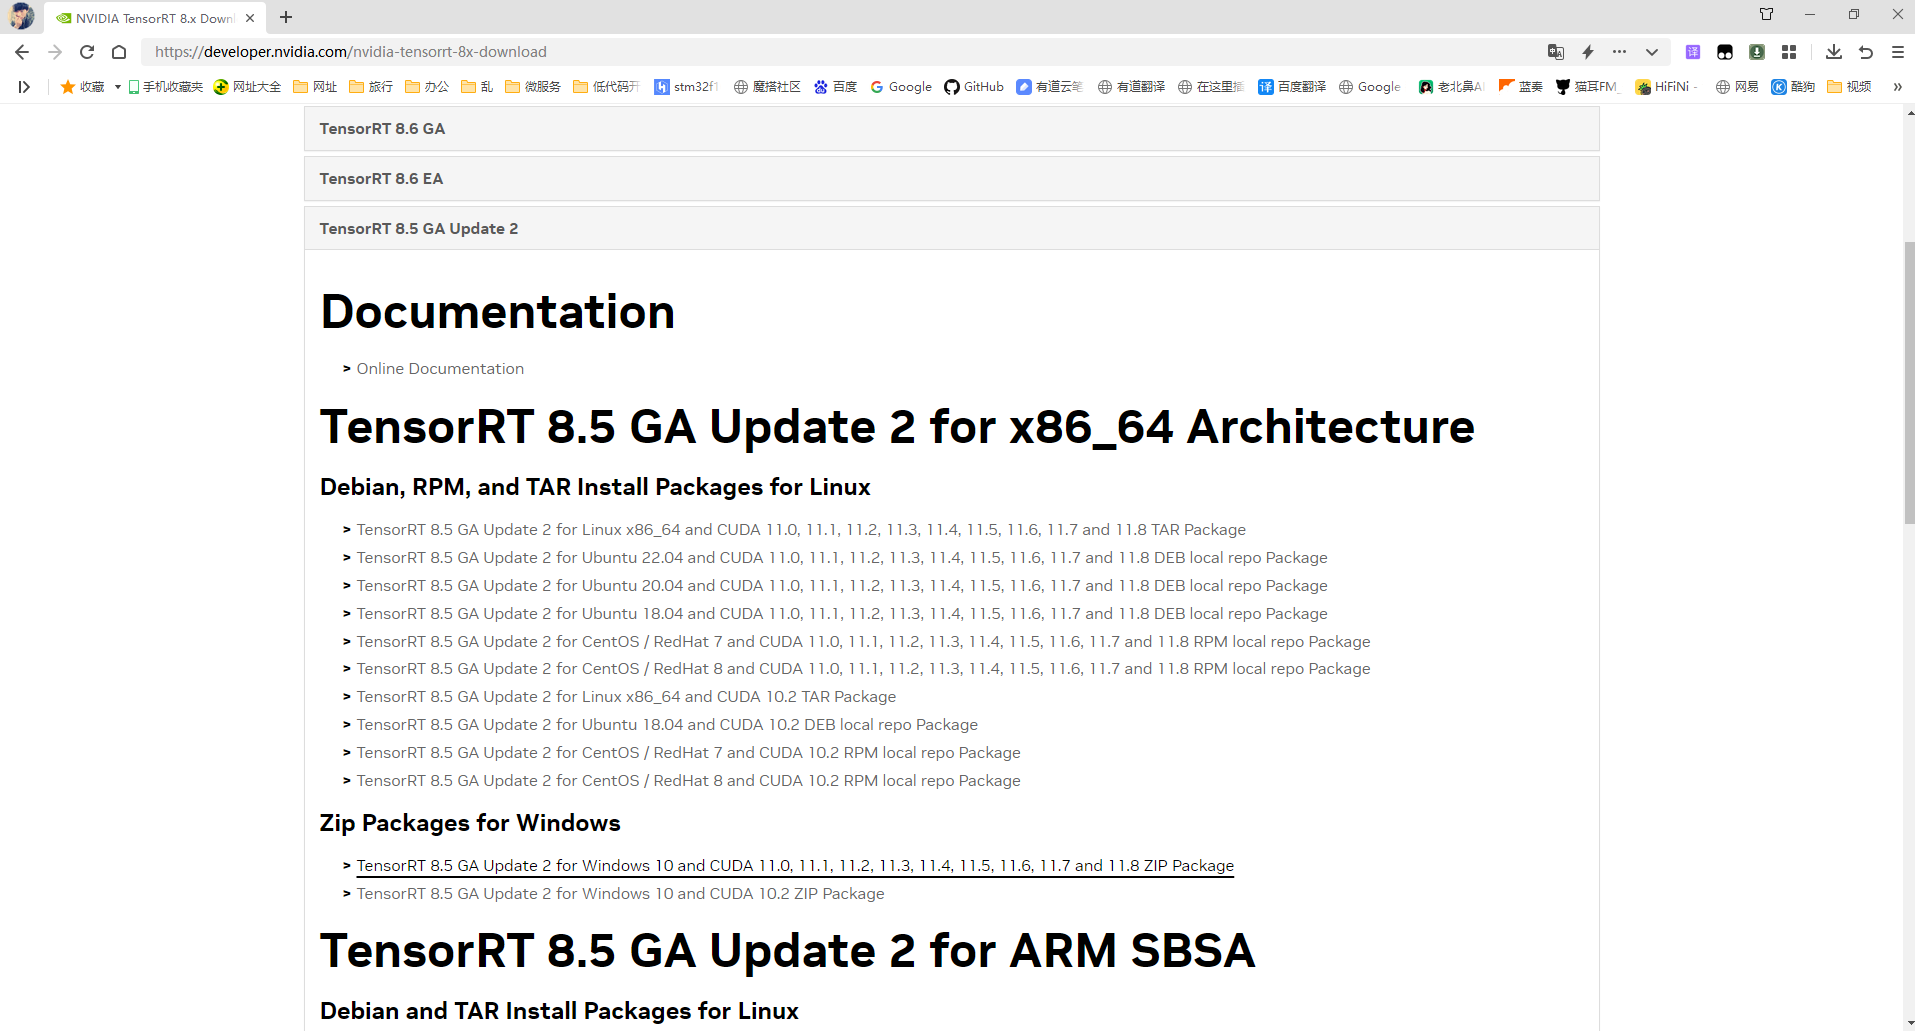Image resolution: width=1915 pixels, height=1031 pixels.
Task: Show more bookmarks with the overflow chevron
Action: coord(1897,87)
